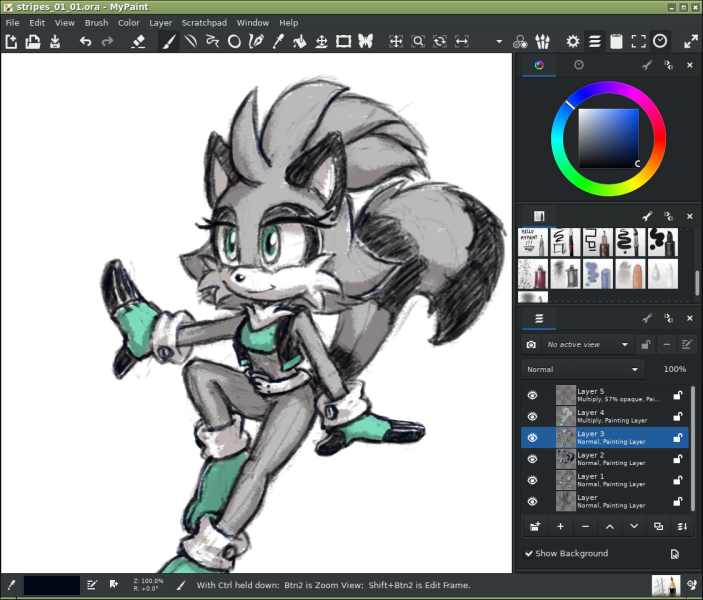The image size is (703, 600).
Task: Open the File menu
Action: [12, 23]
